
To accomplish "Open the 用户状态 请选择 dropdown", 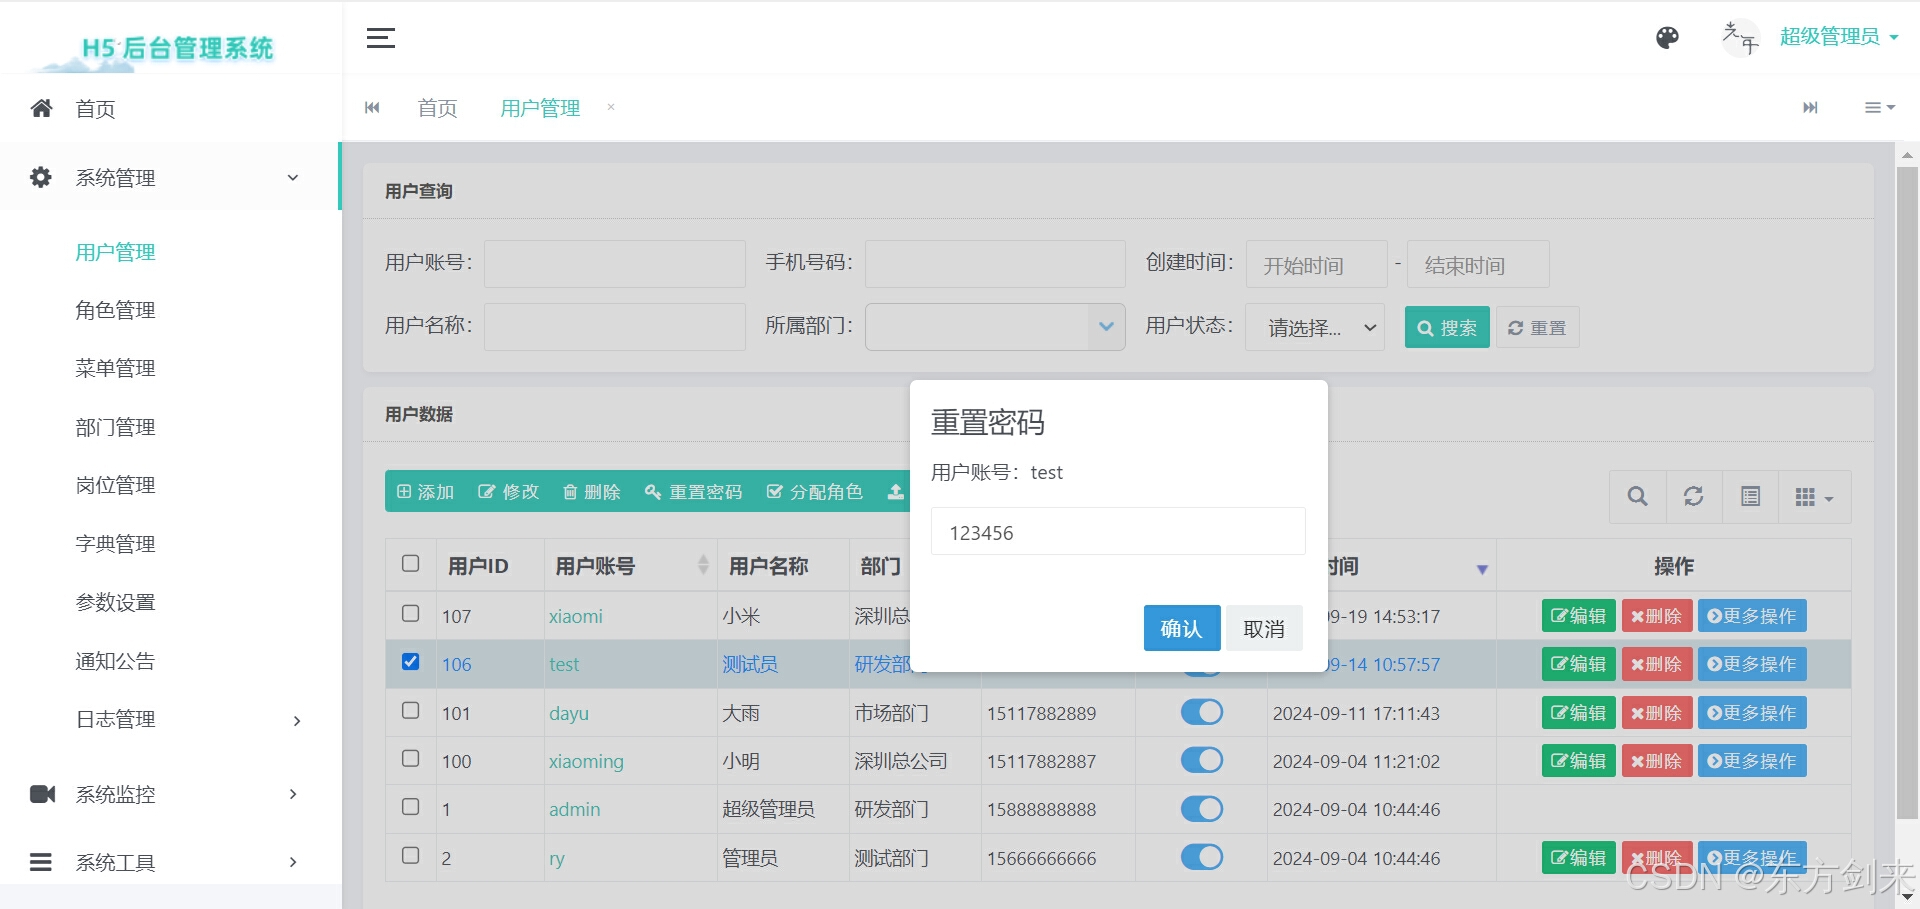I will 1315,327.
